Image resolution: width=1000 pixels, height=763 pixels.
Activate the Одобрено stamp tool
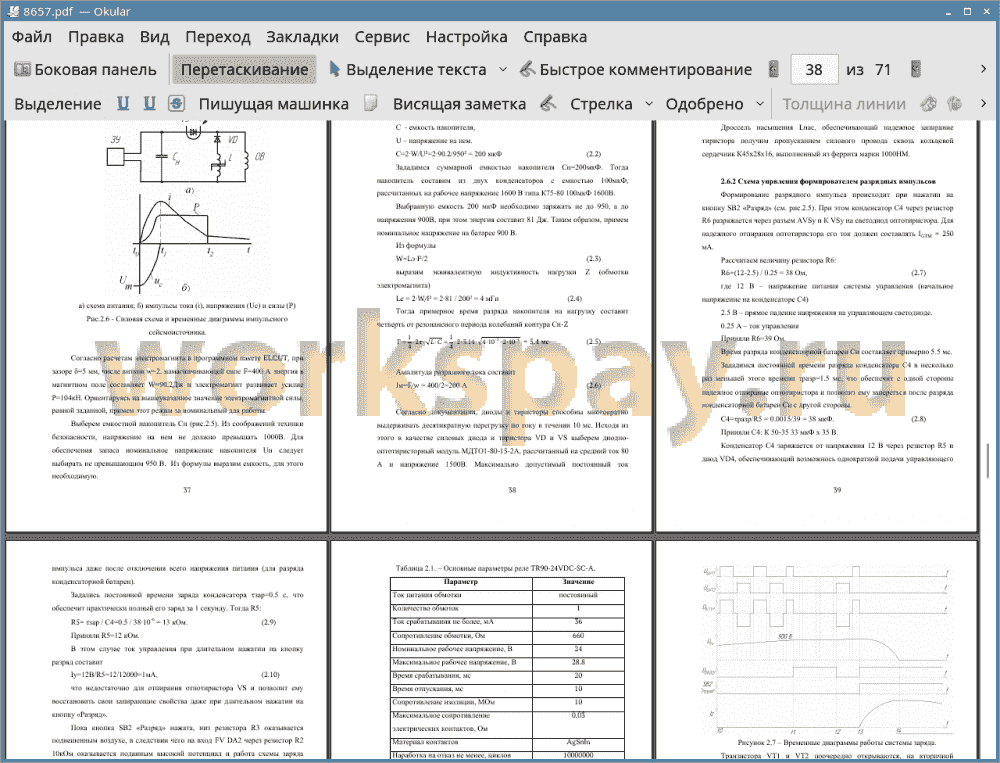704,104
